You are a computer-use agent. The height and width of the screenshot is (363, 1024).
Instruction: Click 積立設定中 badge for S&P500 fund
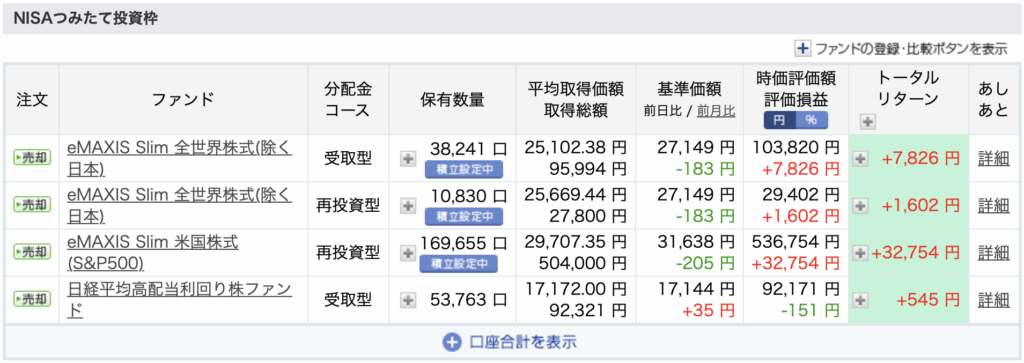[x=458, y=264]
